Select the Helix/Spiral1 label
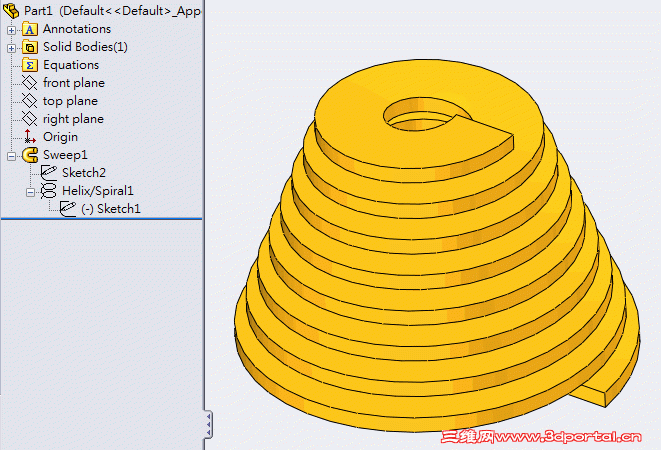The width and height of the screenshot is (661, 450). pos(97,191)
